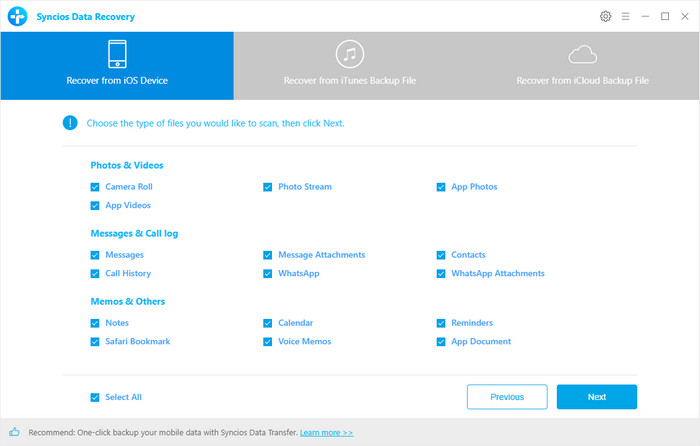This screenshot has width=700, height=446.
Task: Open the Learn more link
Action: (326, 433)
